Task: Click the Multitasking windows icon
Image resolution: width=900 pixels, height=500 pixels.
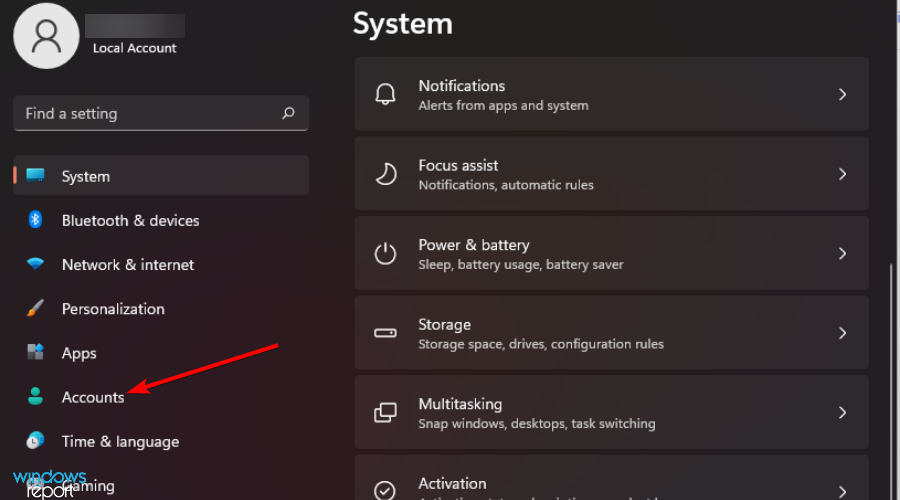Action: pyautogui.click(x=385, y=412)
